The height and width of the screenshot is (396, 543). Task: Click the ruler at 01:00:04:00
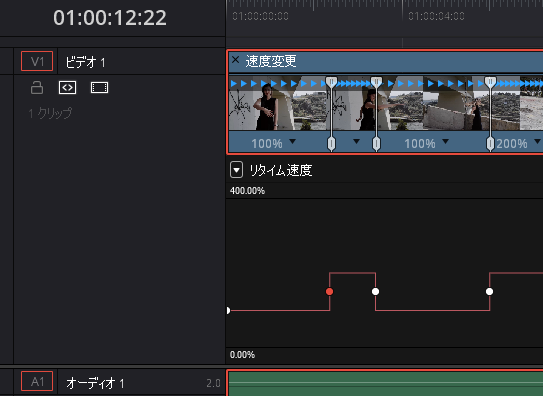pos(436,16)
